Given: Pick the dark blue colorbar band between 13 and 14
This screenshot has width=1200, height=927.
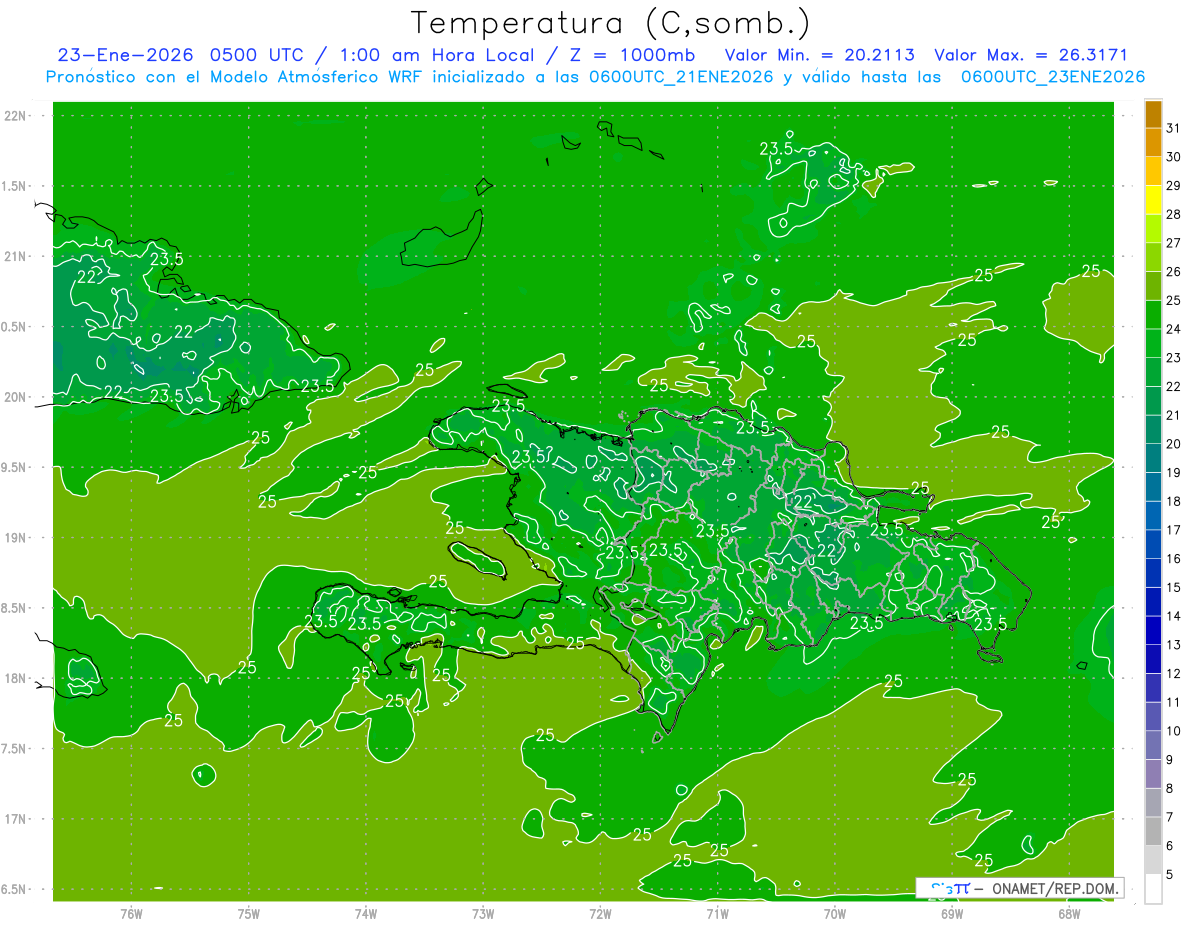Looking at the screenshot, I should point(1153,631).
